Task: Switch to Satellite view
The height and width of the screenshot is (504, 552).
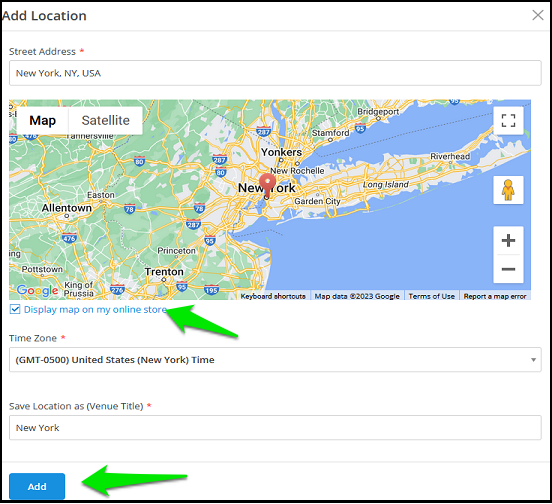Action: coord(106,121)
